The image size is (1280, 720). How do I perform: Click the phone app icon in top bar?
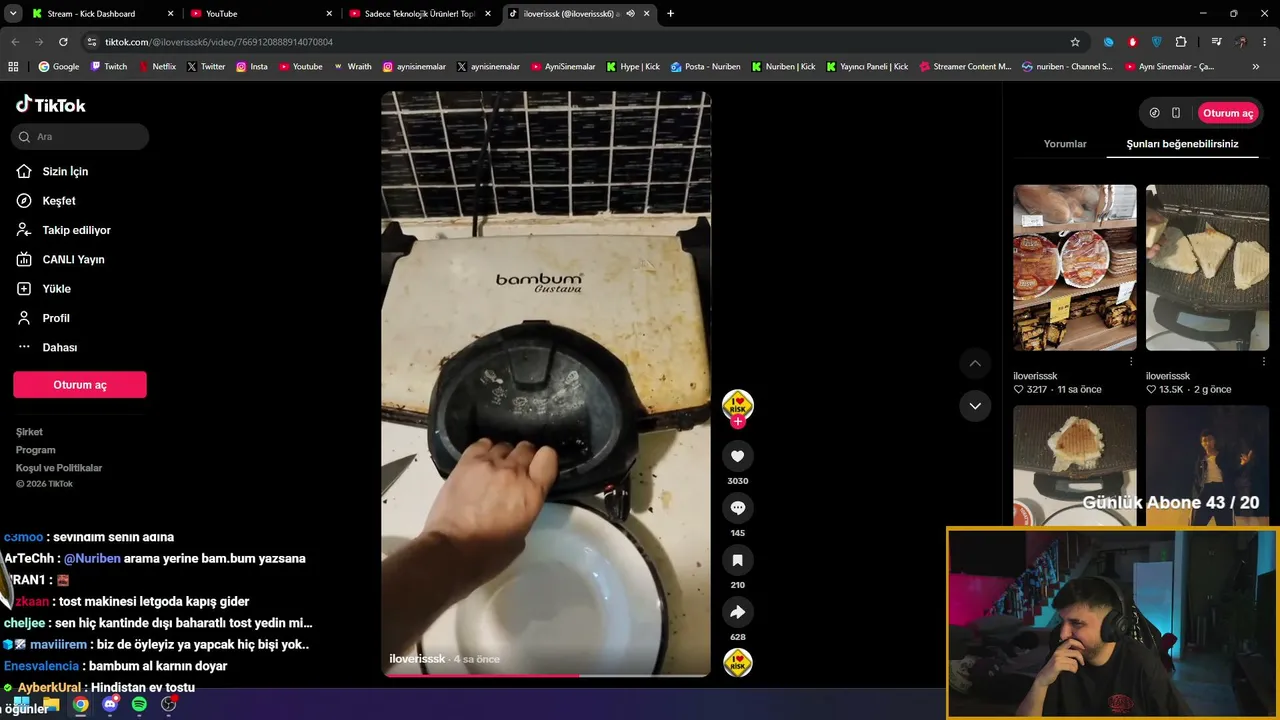coord(1176,113)
